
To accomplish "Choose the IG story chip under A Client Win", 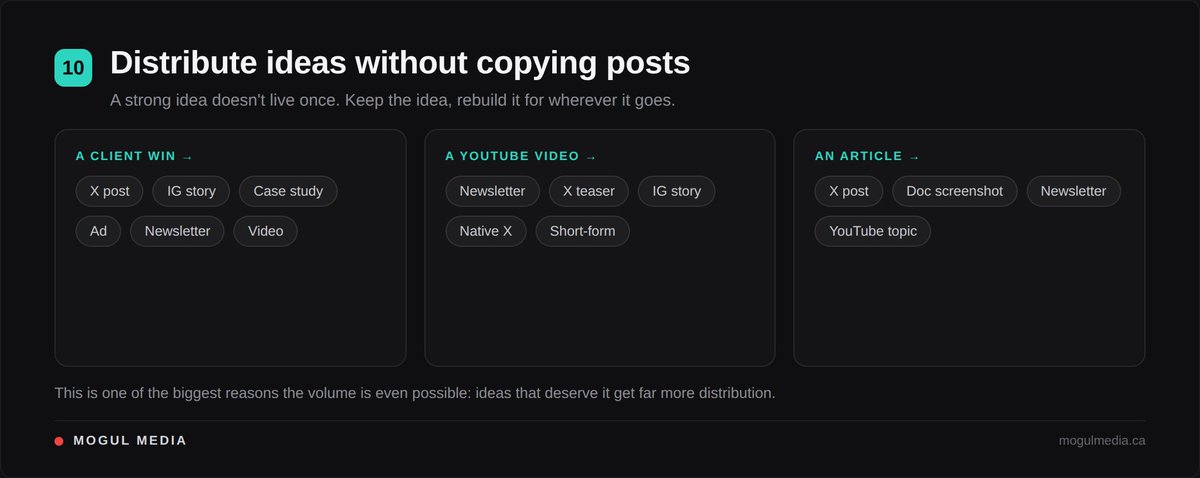I will pos(191,191).
